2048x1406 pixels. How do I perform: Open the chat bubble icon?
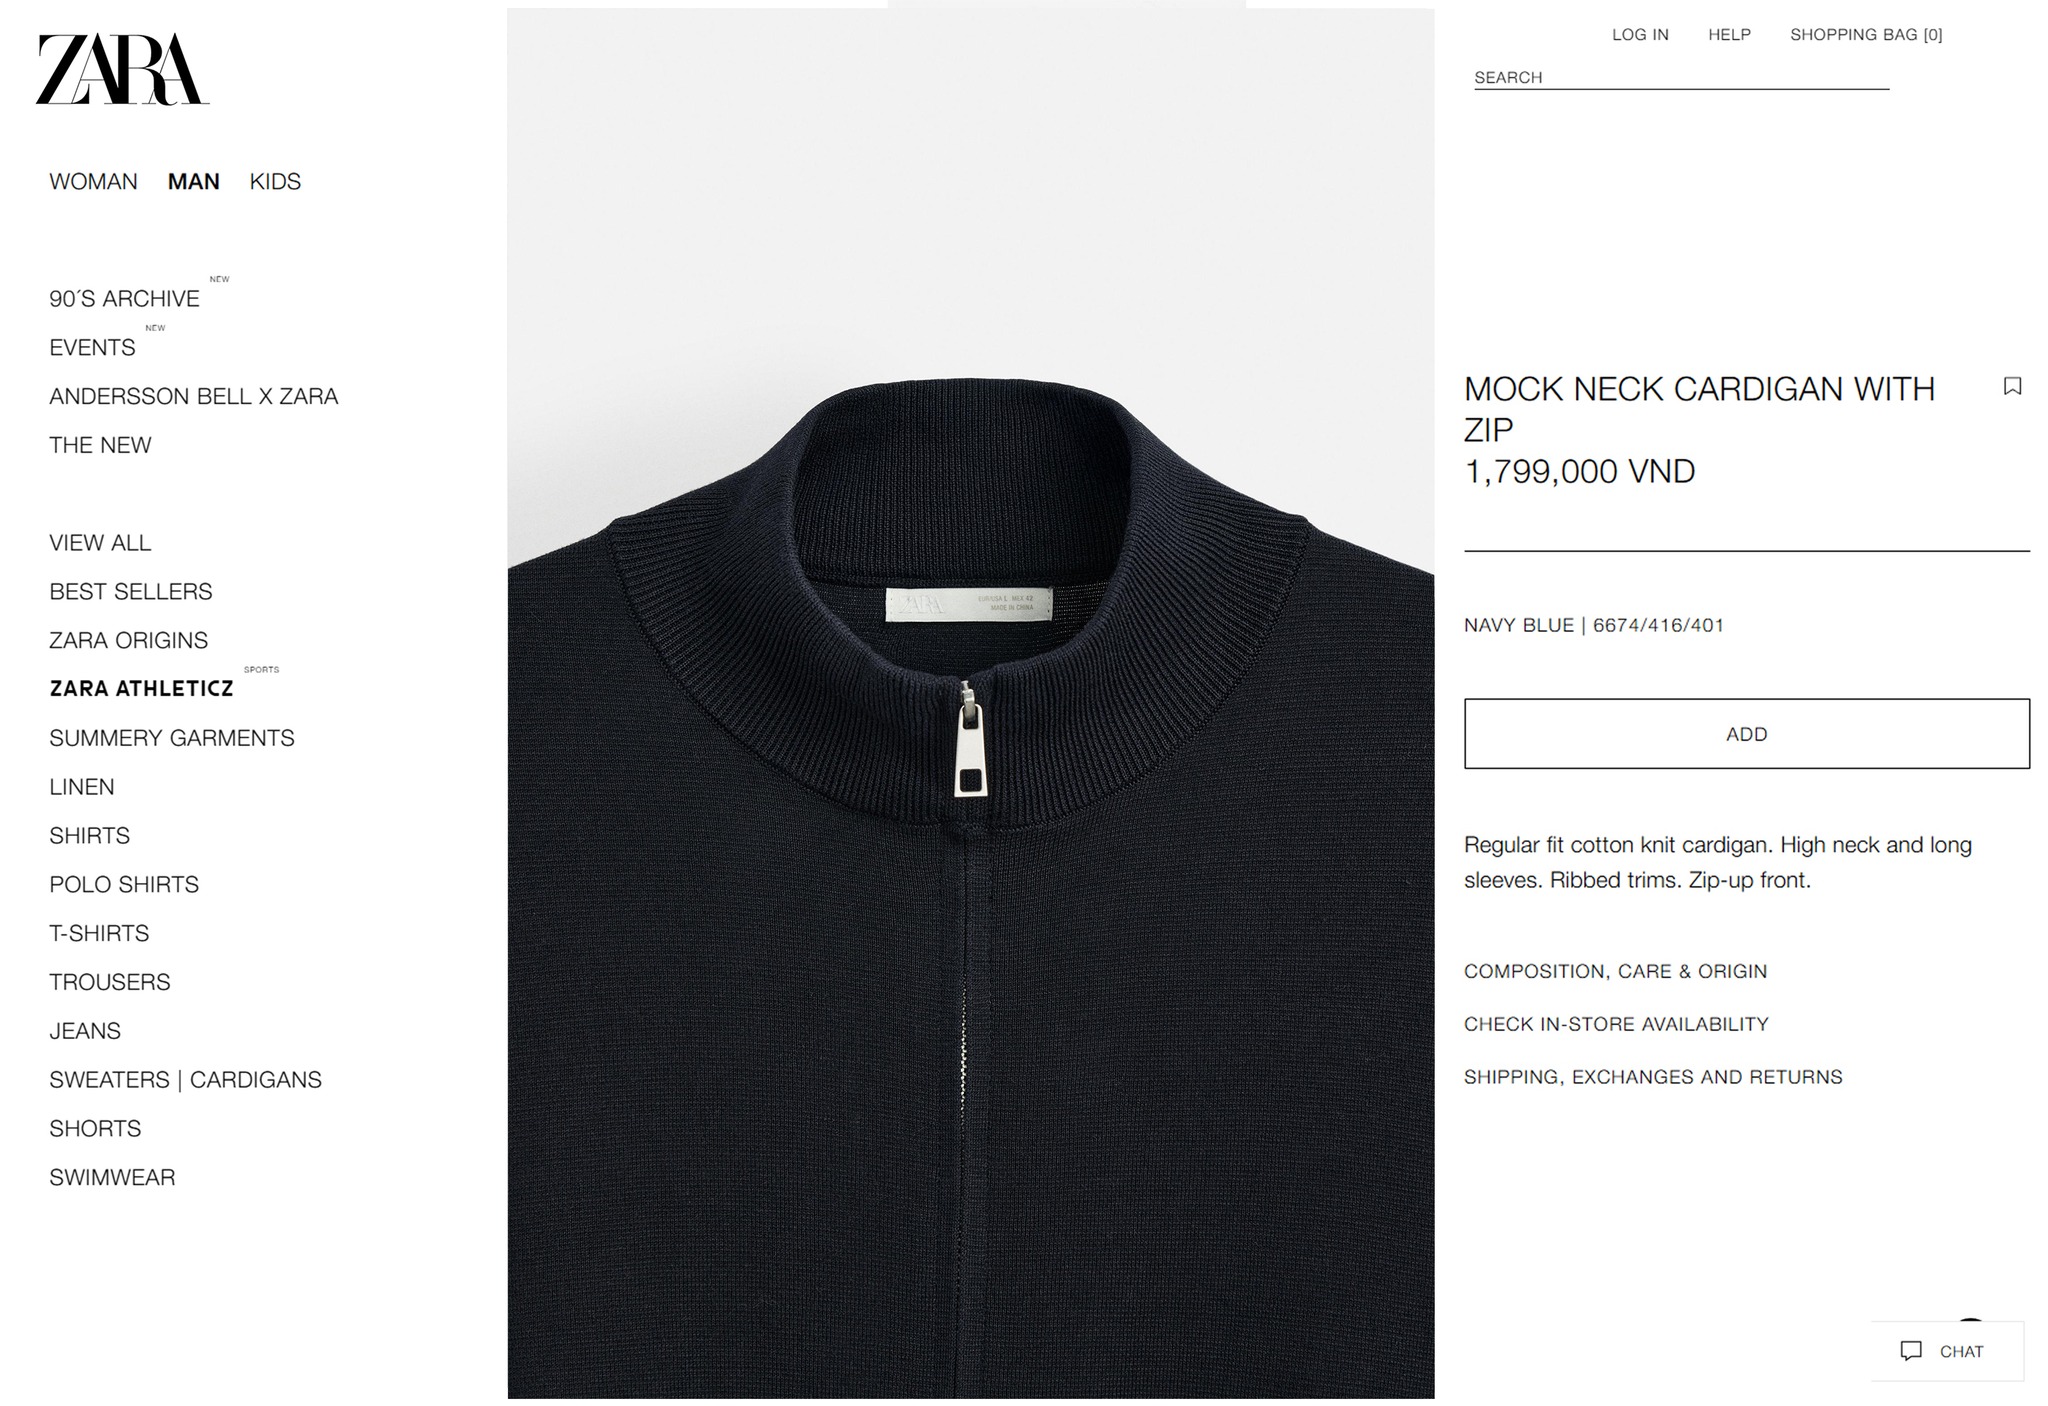[x=1911, y=1351]
